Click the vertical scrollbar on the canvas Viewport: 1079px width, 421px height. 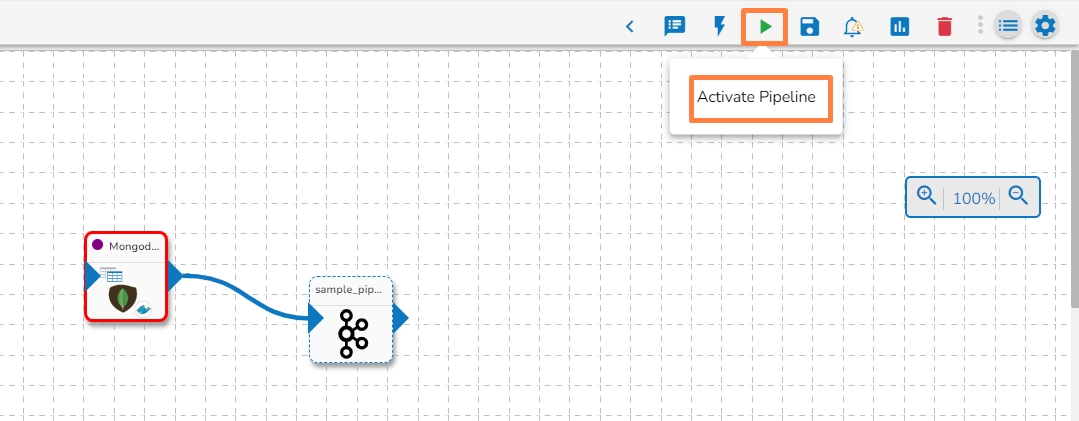1076,179
